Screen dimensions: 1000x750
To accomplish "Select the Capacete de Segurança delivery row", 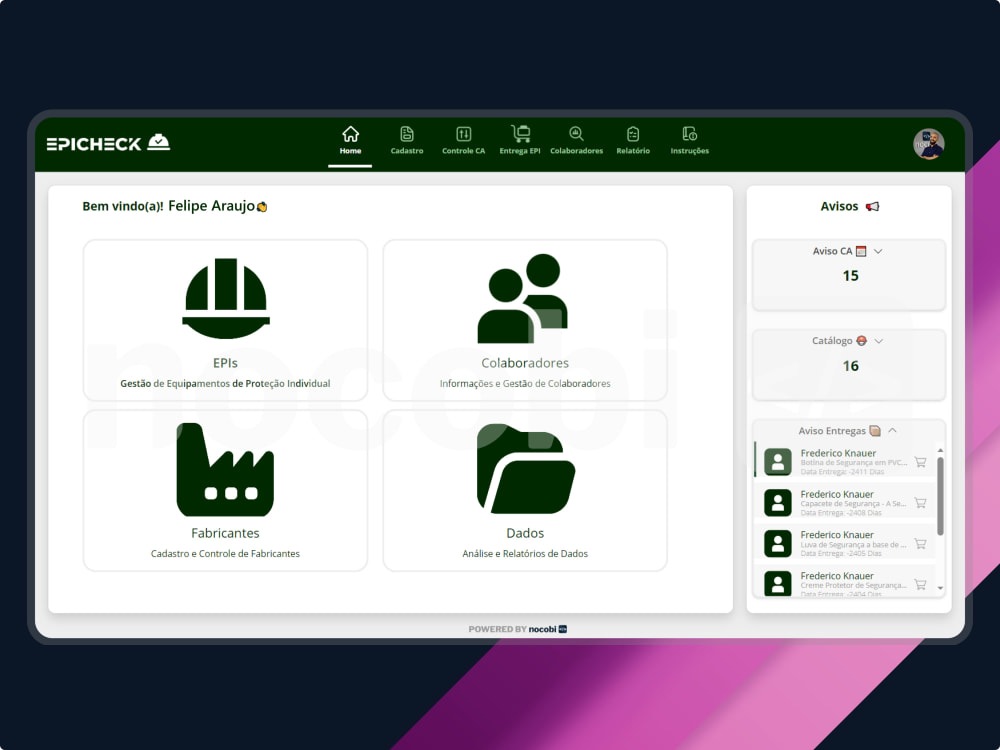I will (x=845, y=503).
